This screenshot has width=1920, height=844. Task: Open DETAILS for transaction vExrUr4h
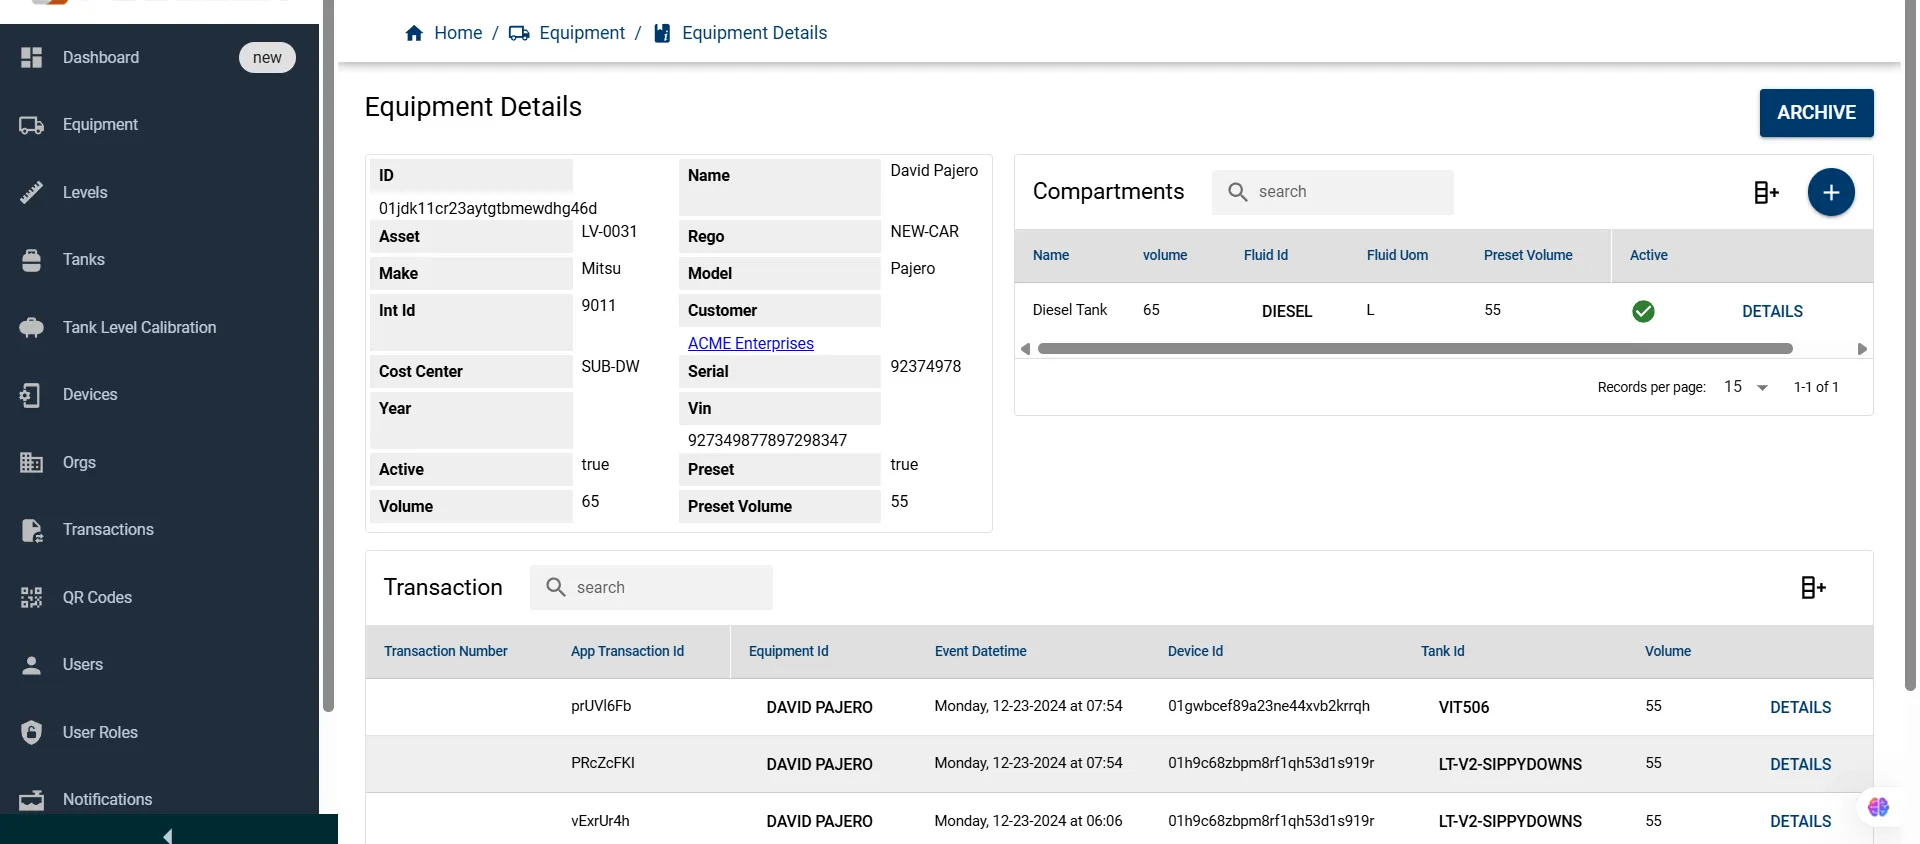coord(1800,822)
